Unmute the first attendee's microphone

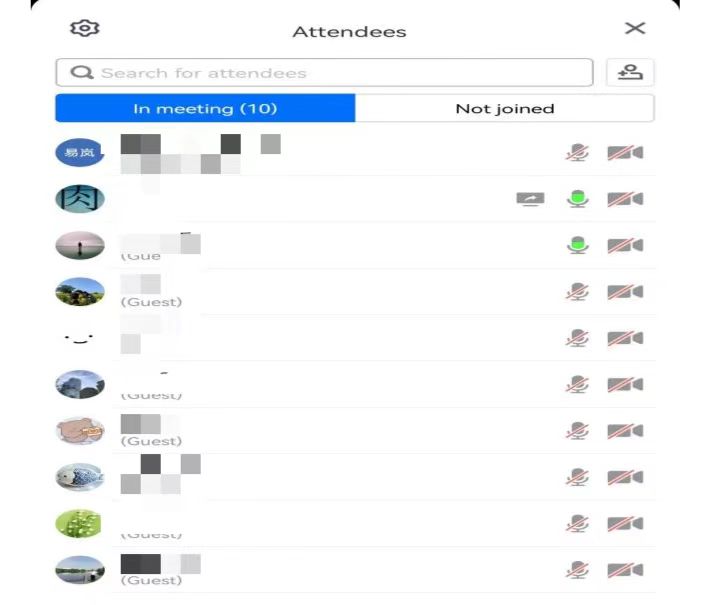pyautogui.click(x=577, y=153)
